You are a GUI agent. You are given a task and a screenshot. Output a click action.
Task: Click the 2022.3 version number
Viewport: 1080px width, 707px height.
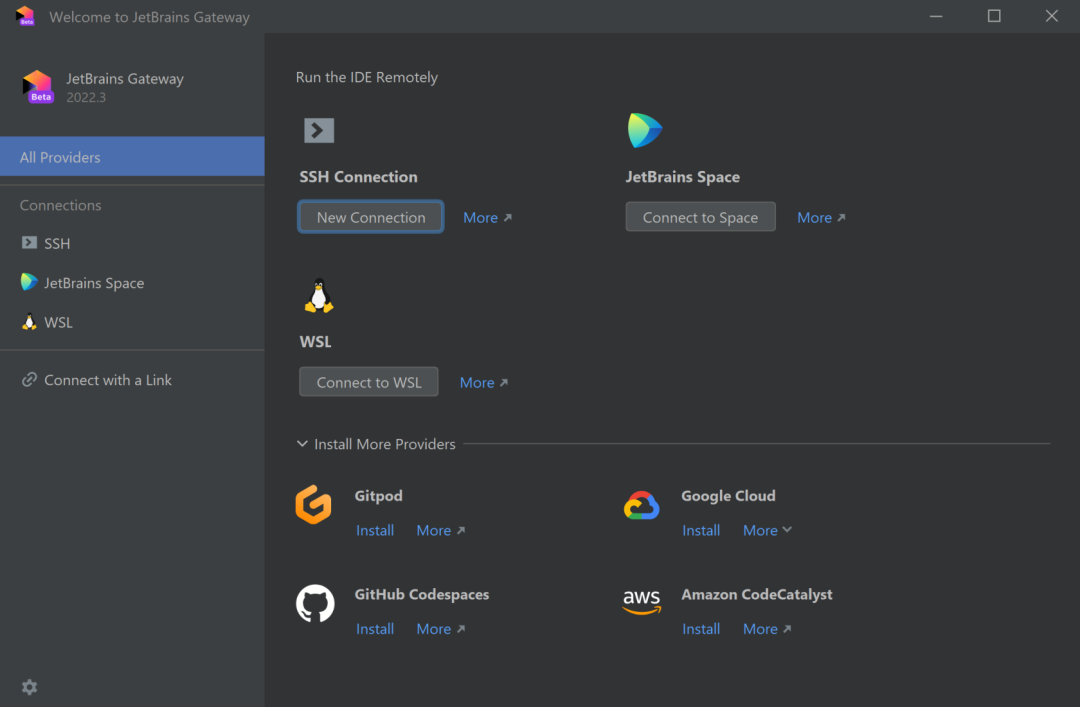(x=86, y=97)
